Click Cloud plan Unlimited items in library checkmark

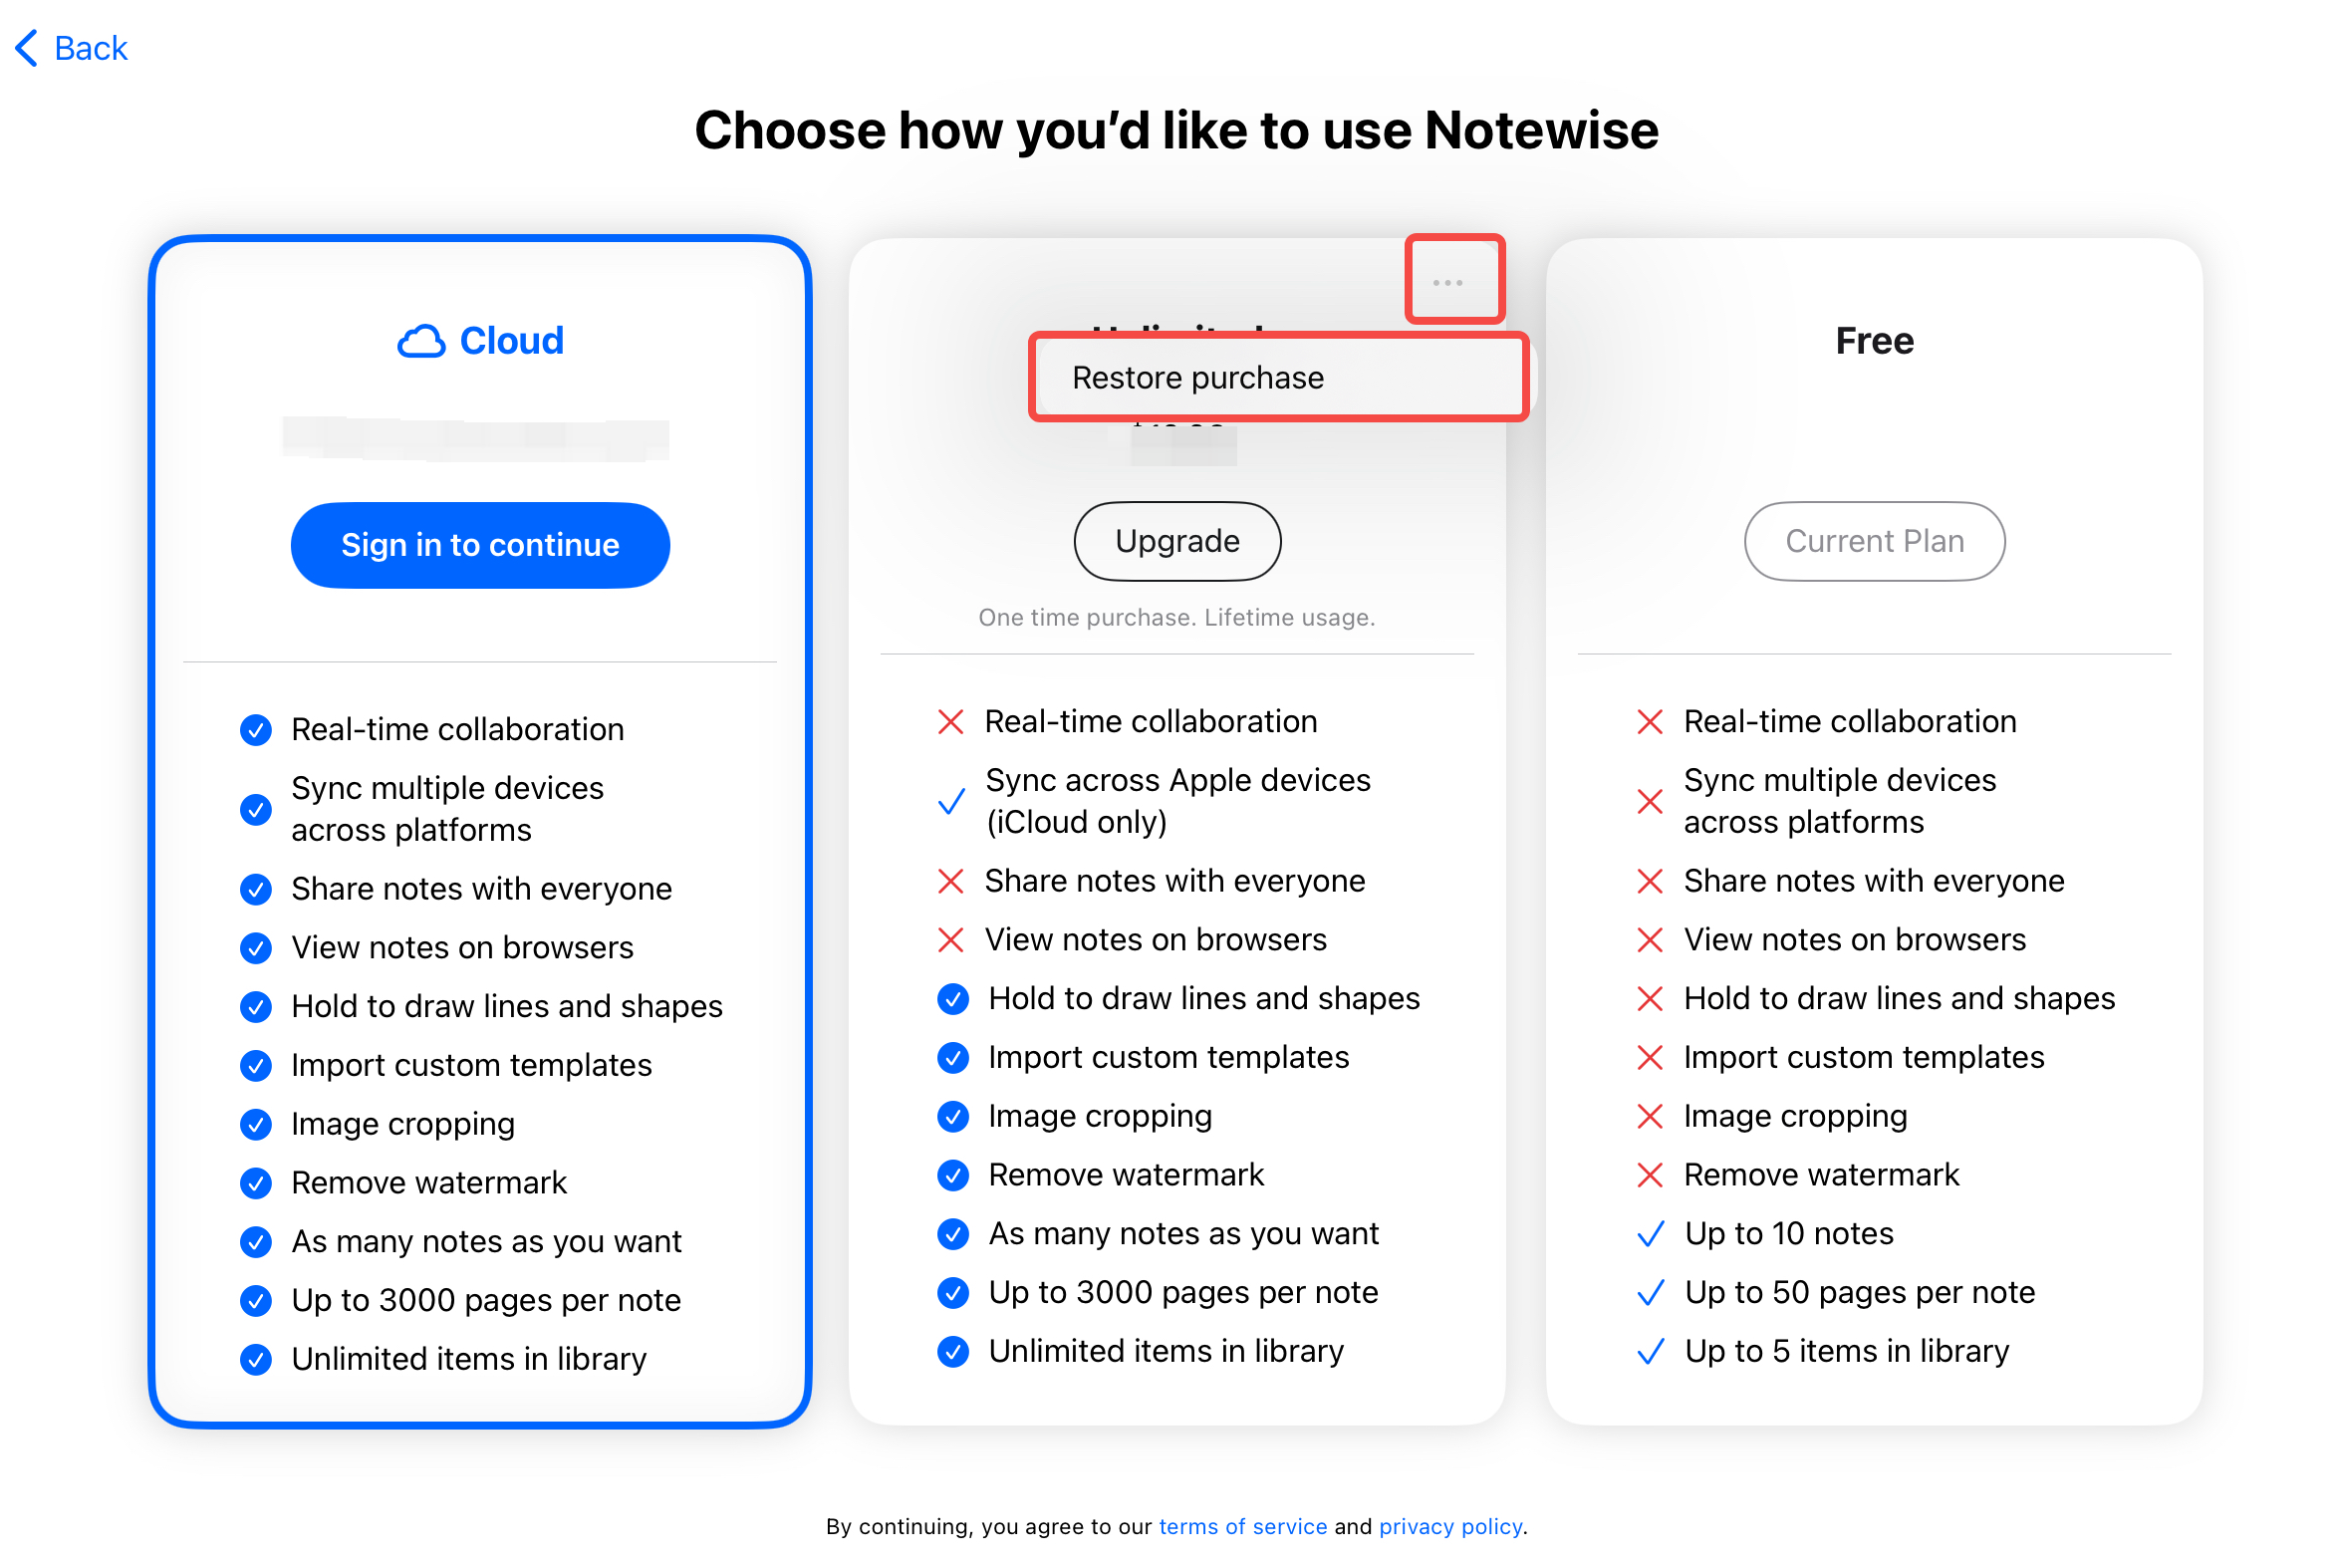pyautogui.click(x=256, y=1360)
